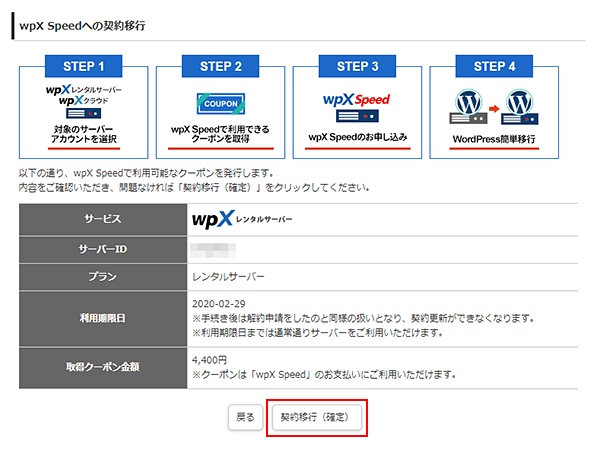The height and width of the screenshot is (463, 600).
Task: Click the note about 契約更新ができなくなります
Action: click(x=363, y=318)
